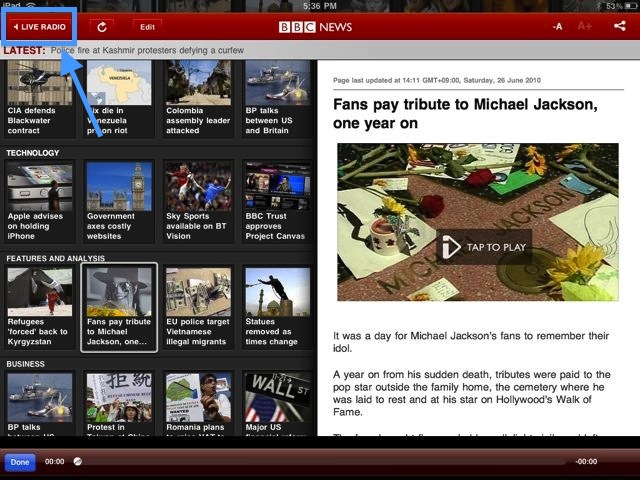Image resolution: width=640 pixels, height=480 pixels.
Task: Open BP talks story in top row
Action: 278,98
